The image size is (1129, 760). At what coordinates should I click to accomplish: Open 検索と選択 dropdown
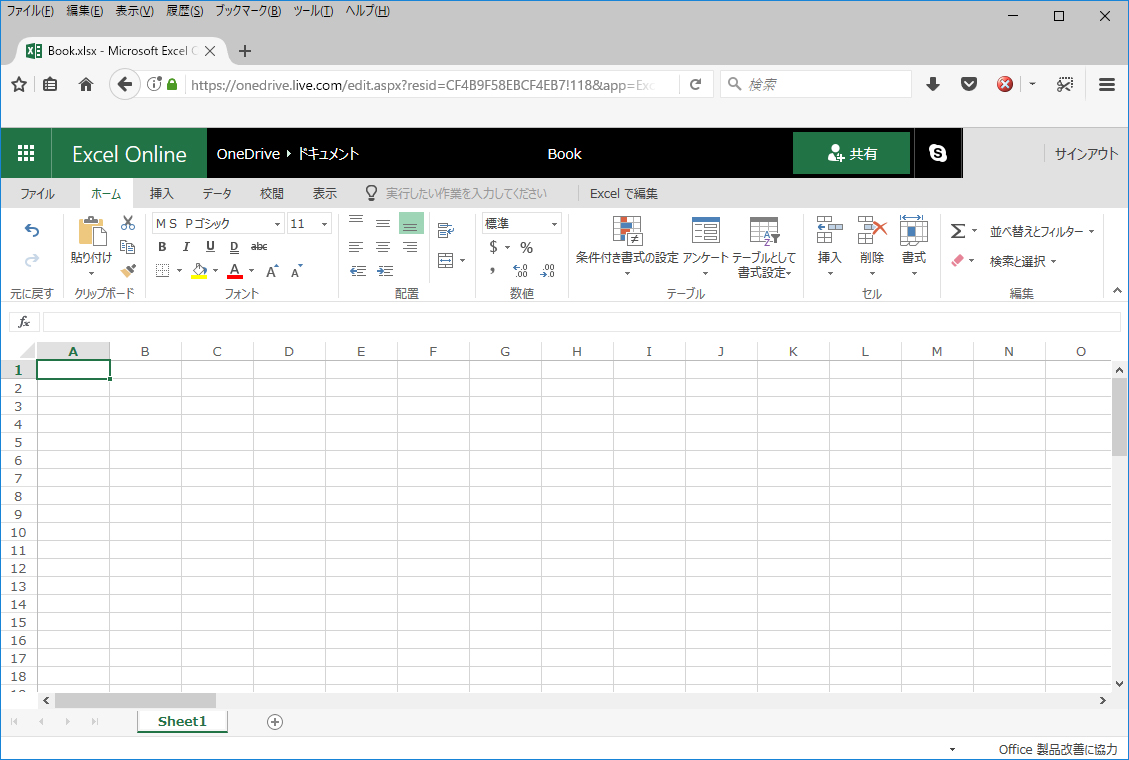coord(1023,261)
